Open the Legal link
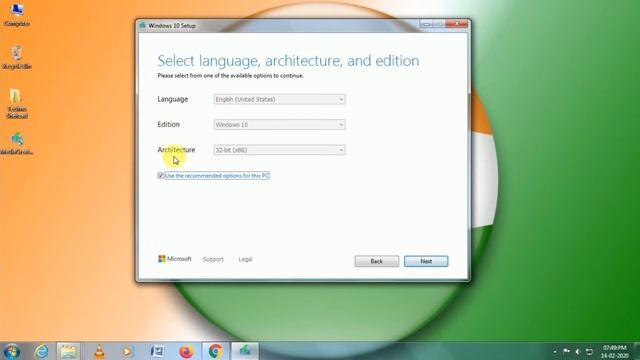This screenshot has height=360, width=640. point(245,259)
